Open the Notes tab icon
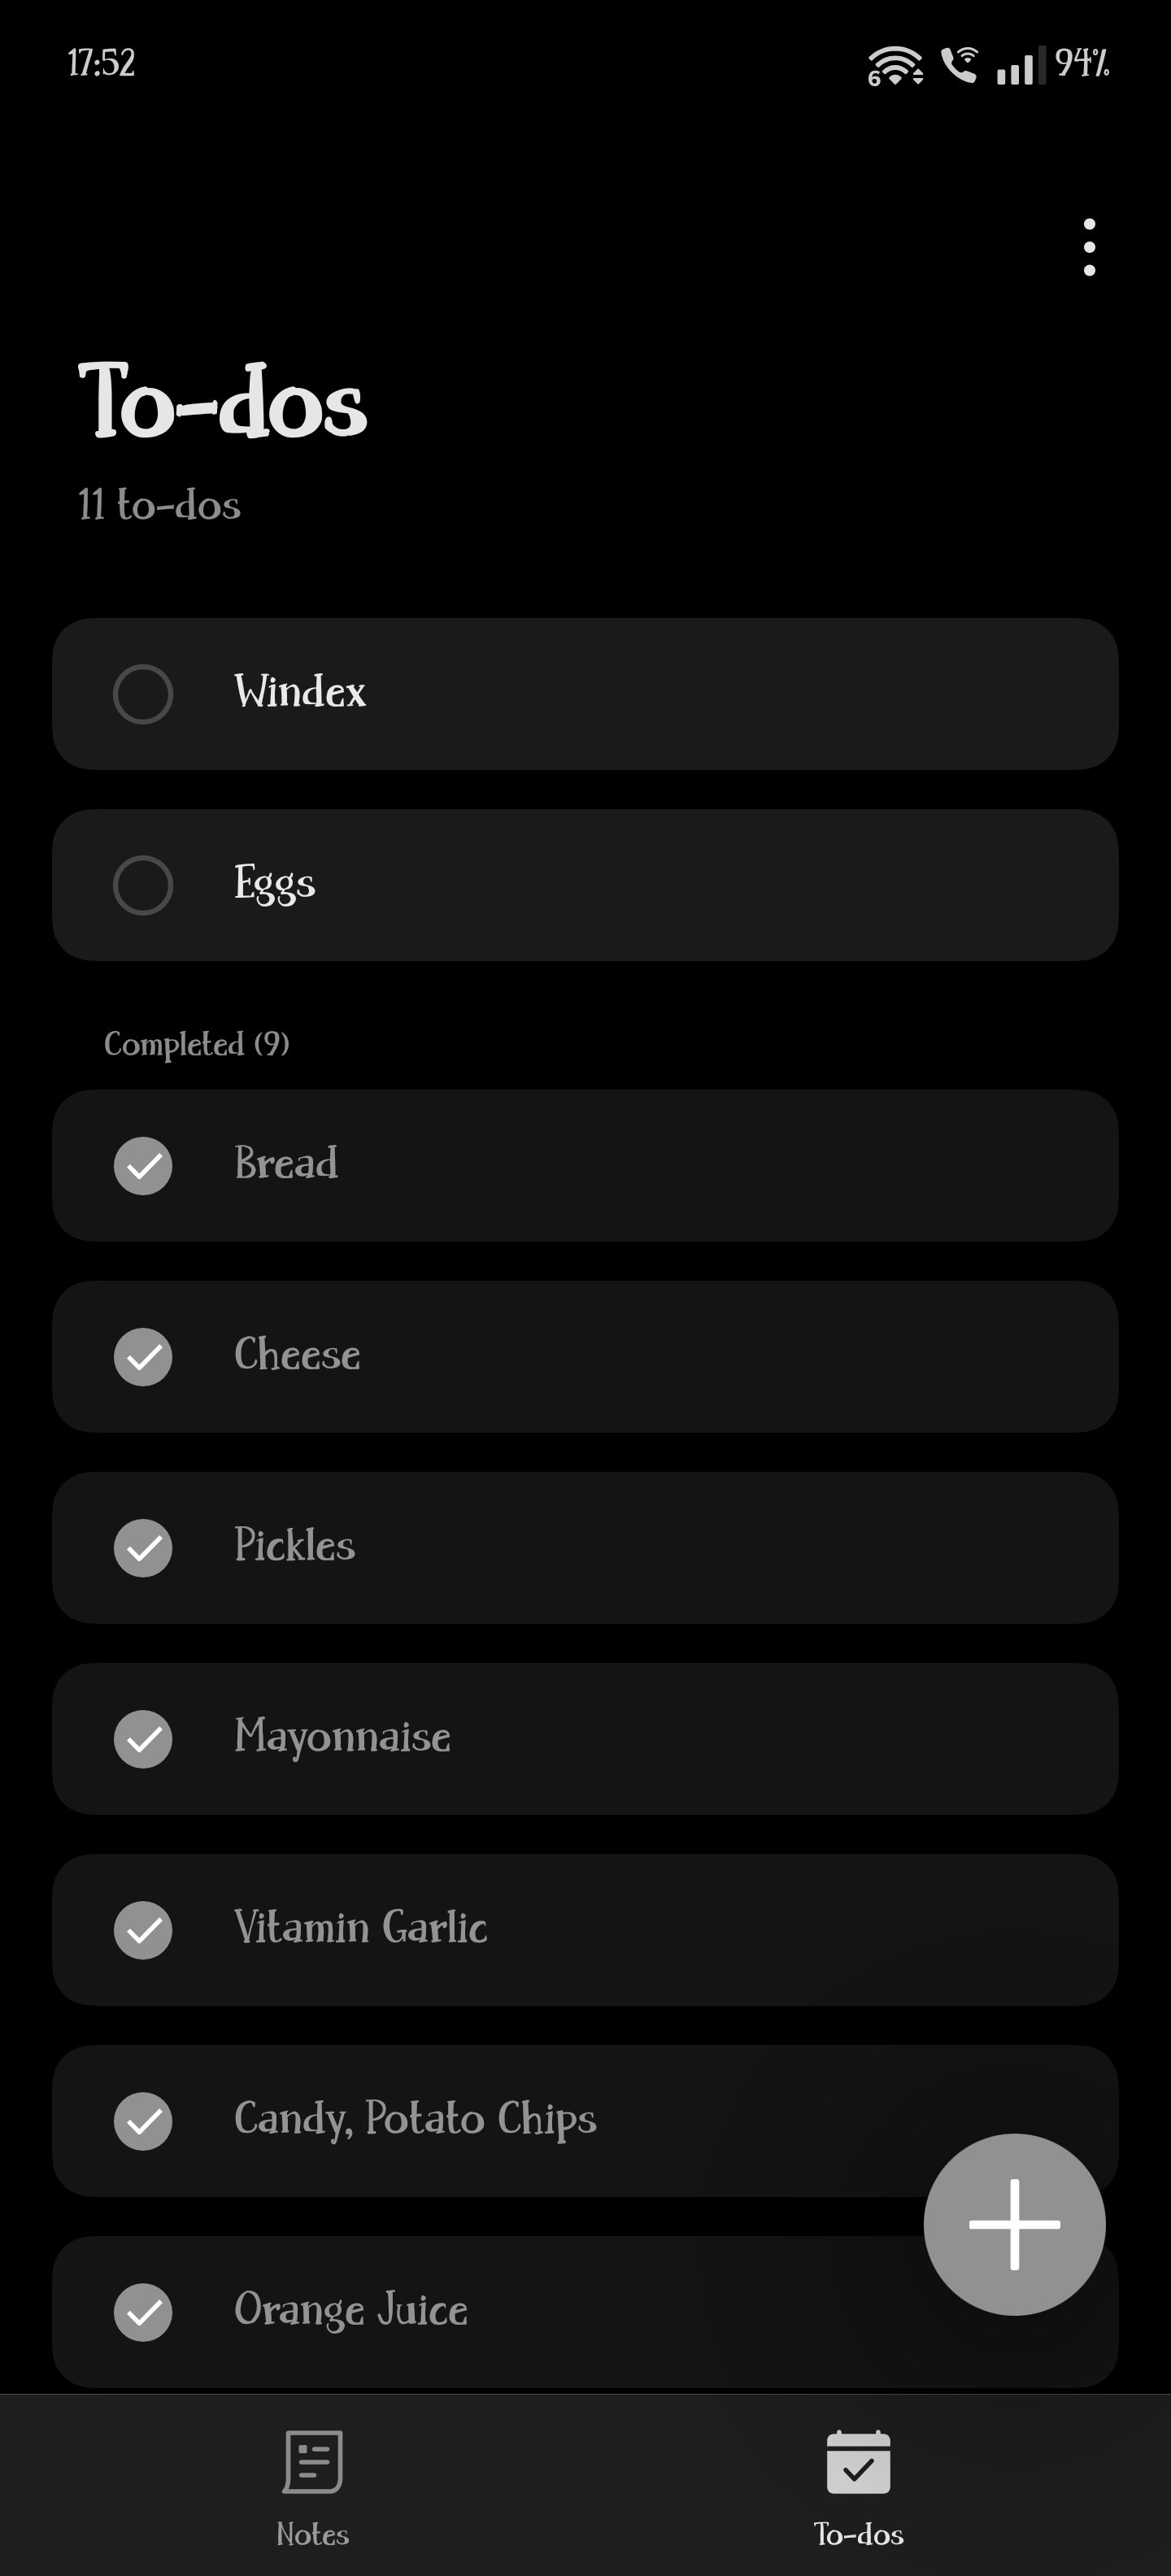 [x=313, y=2461]
